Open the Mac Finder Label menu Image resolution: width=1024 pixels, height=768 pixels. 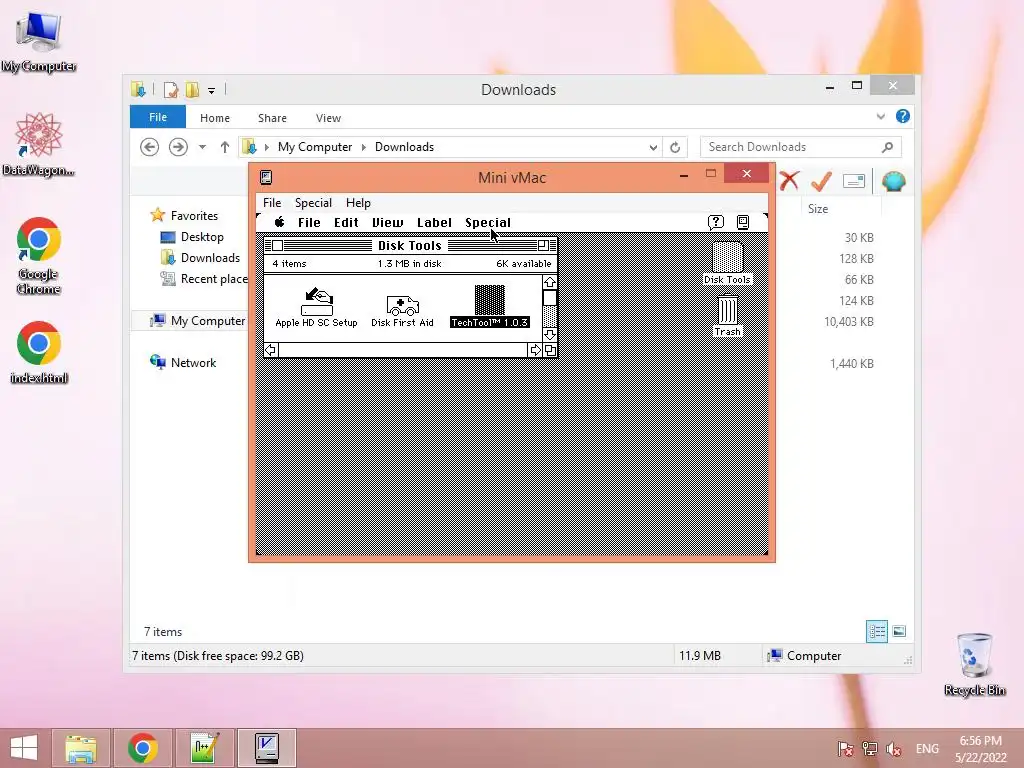coord(434,222)
